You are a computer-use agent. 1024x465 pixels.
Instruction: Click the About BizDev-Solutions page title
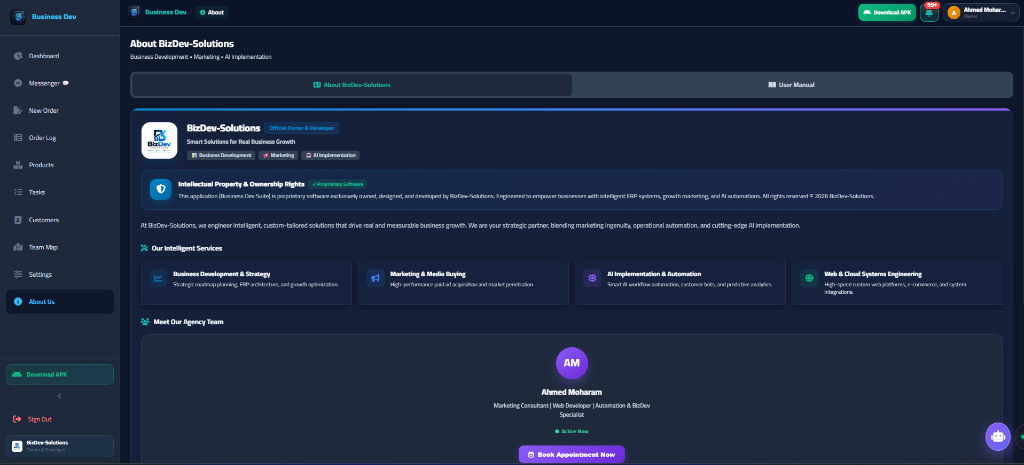[182, 44]
